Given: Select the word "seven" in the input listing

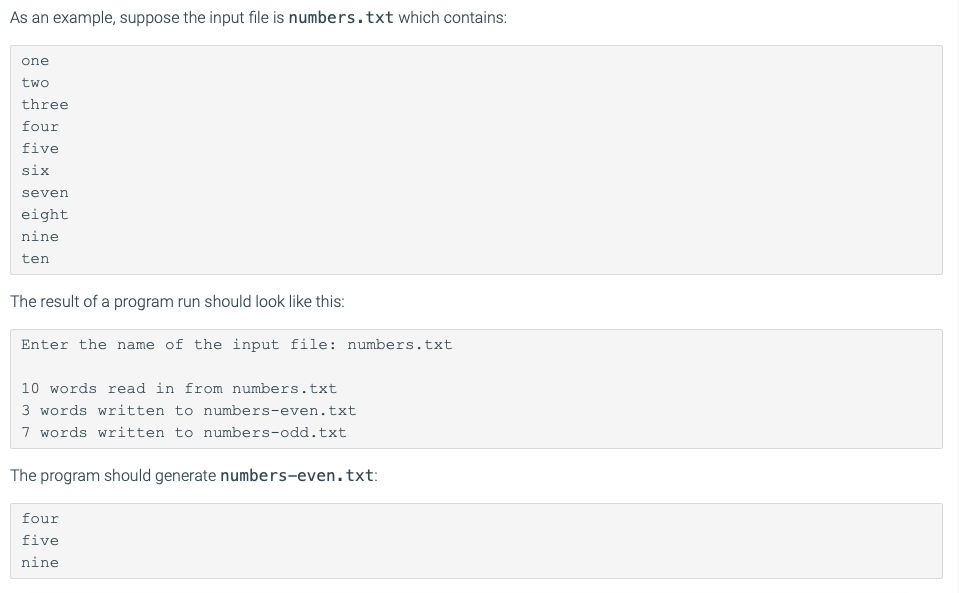Looking at the screenshot, I should (x=45, y=193).
